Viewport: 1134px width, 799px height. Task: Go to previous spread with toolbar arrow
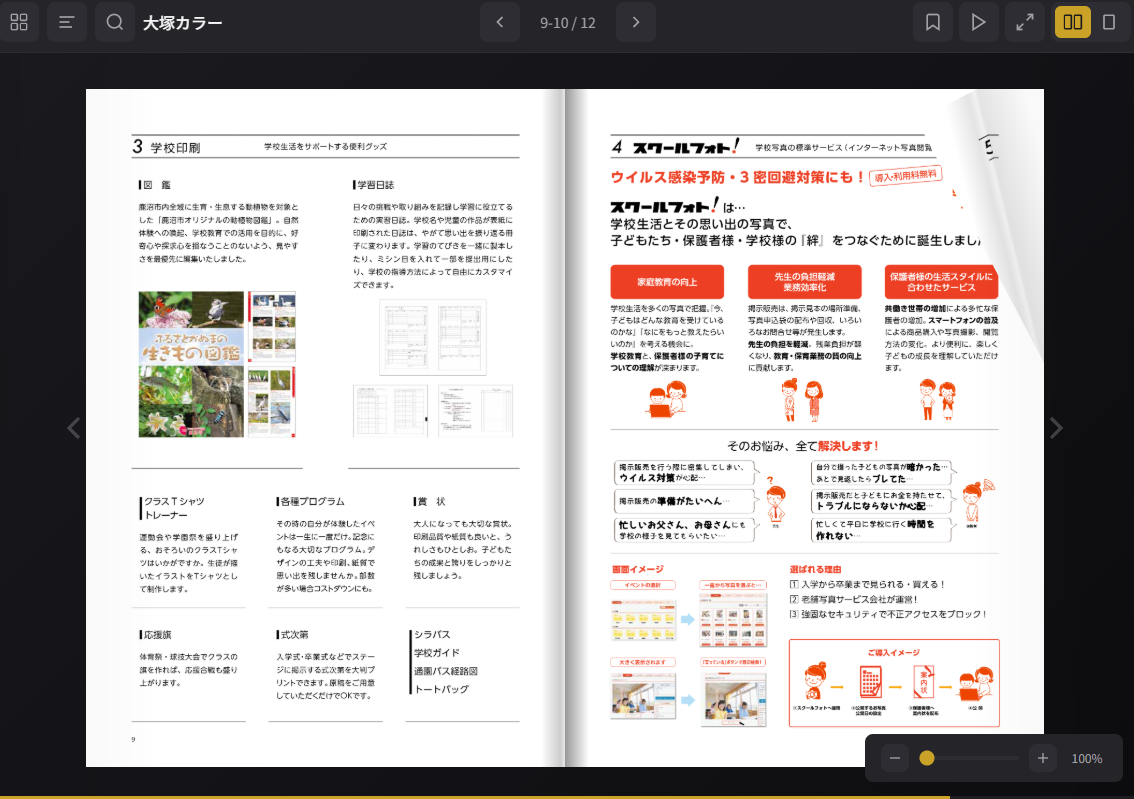[x=499, y=21]
